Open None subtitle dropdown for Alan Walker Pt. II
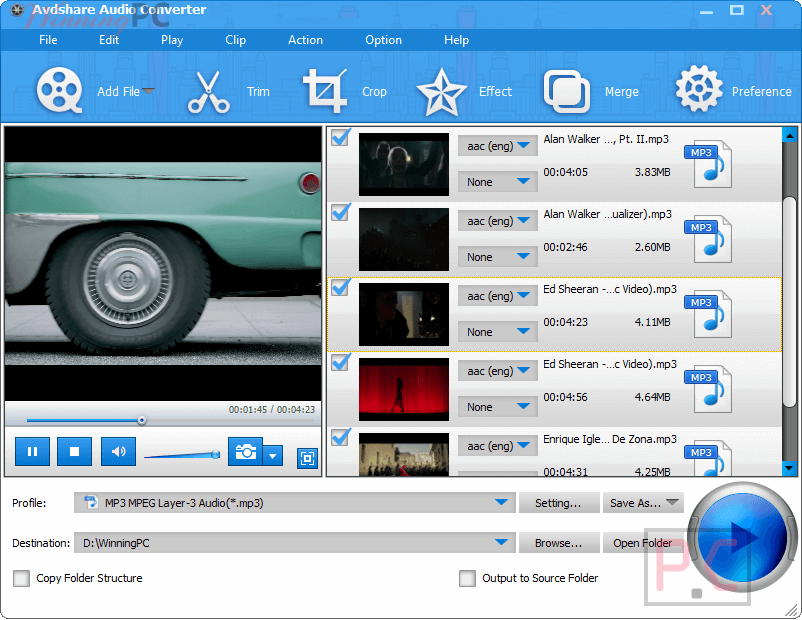Image resolution: width=802 pixels, height=620 pixels. click(x=498, y=182)
